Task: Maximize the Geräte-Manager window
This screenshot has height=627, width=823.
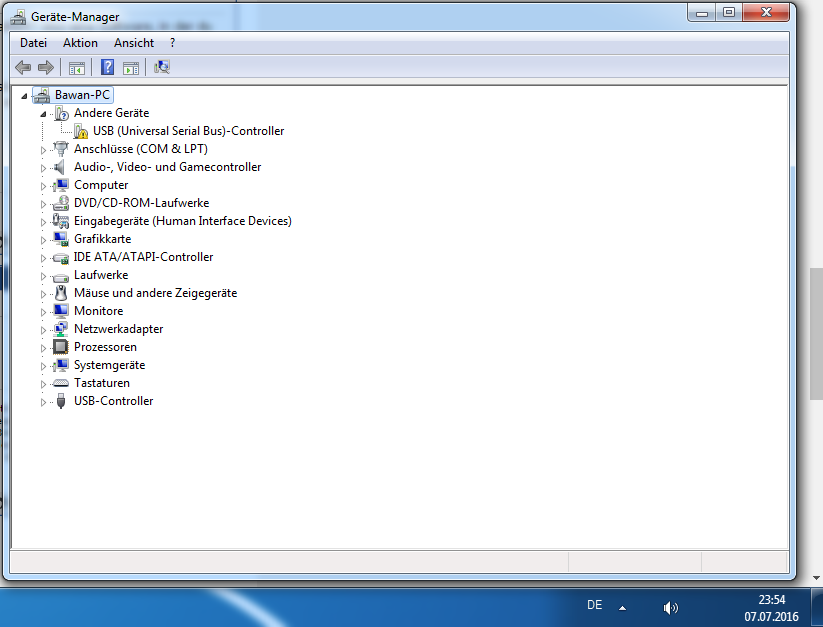Action: [x=729, y=13]
